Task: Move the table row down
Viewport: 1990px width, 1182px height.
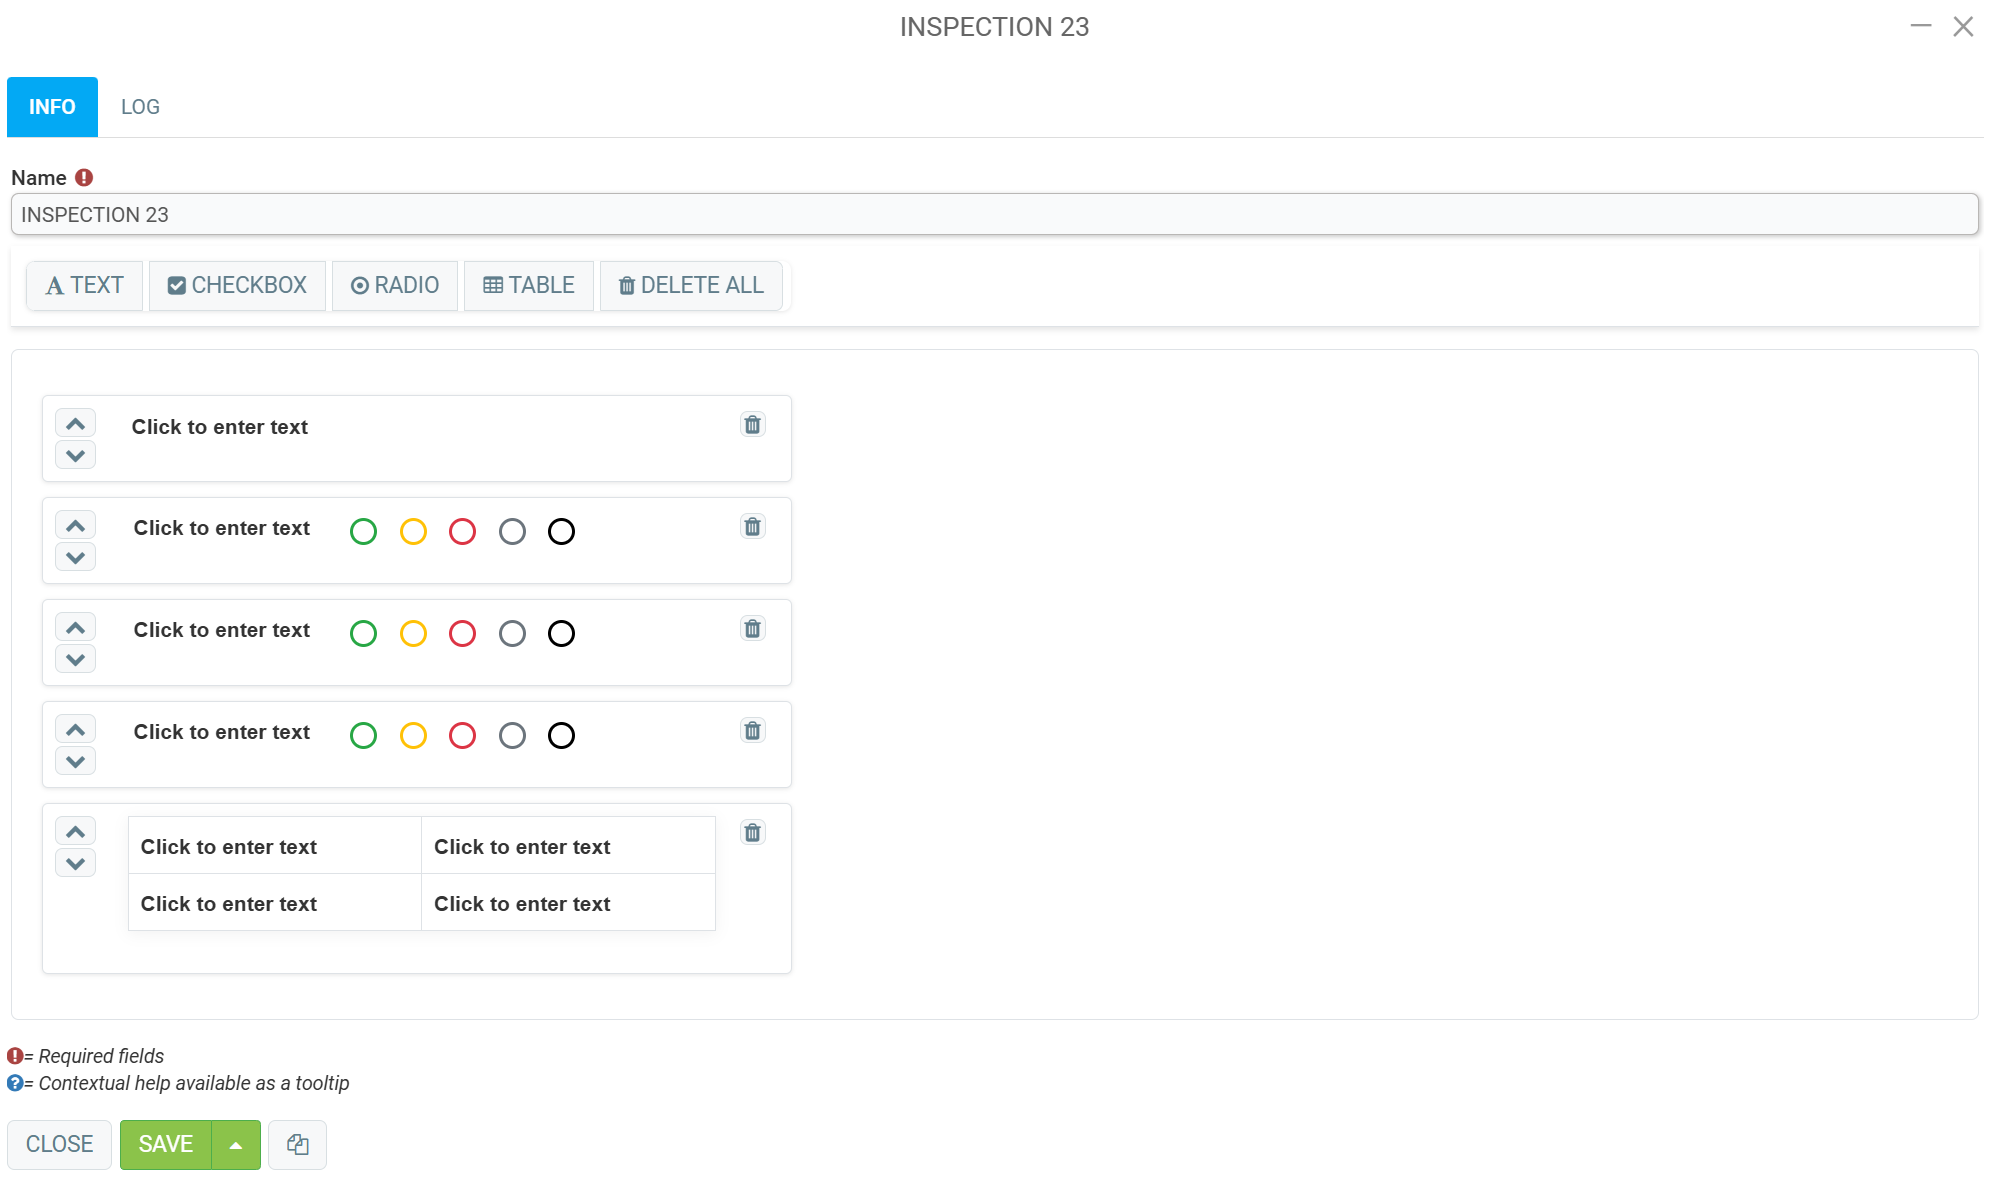Action: 75,863
